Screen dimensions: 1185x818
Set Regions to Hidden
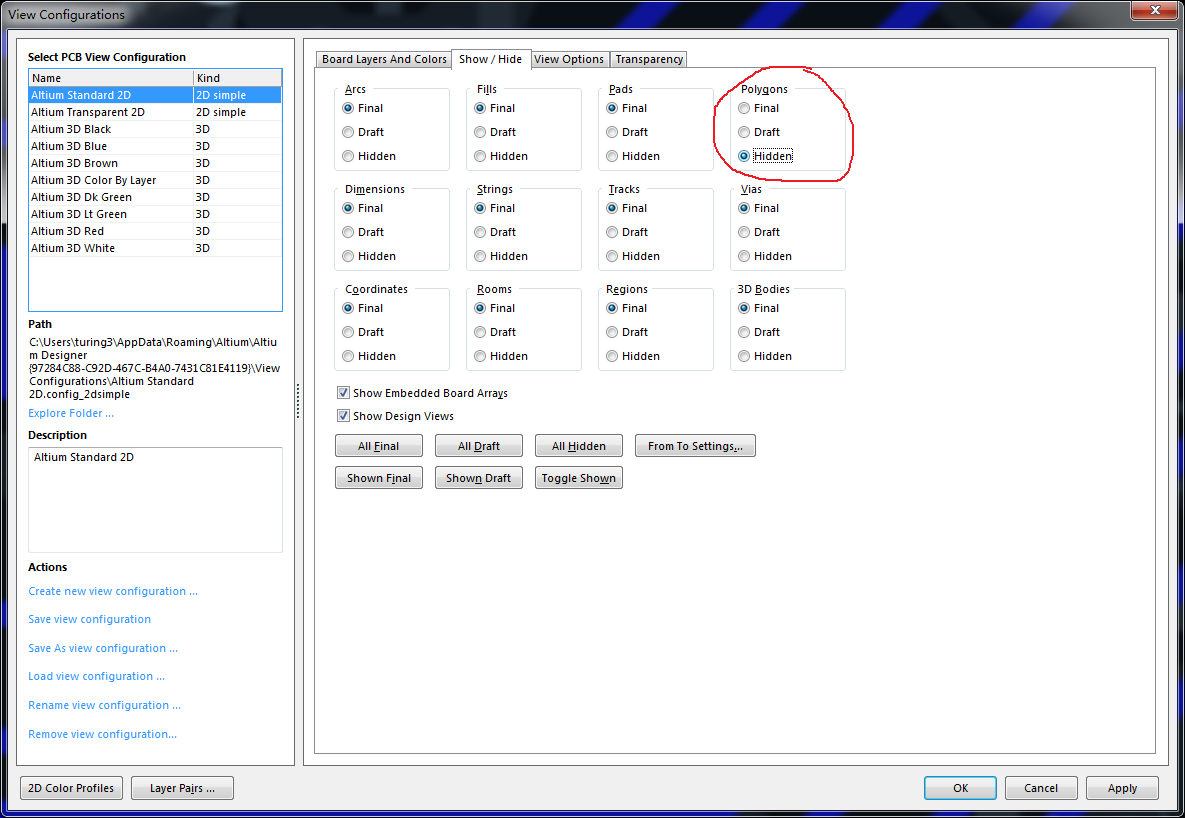tap(612, 356)
